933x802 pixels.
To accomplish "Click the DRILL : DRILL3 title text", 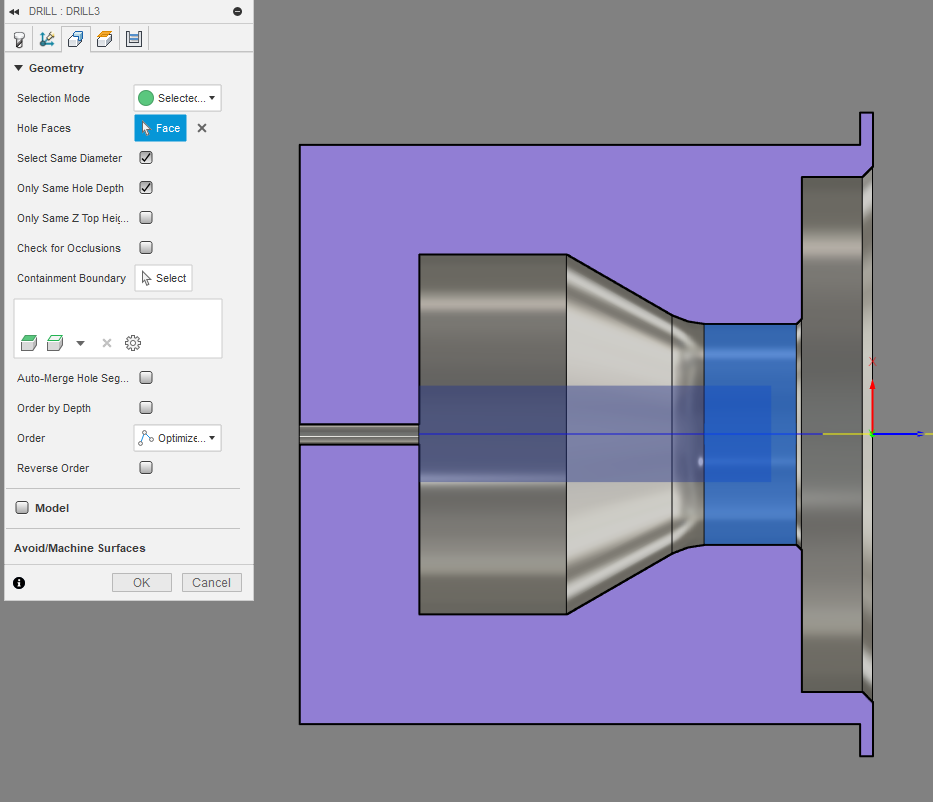I will (64, 11).
